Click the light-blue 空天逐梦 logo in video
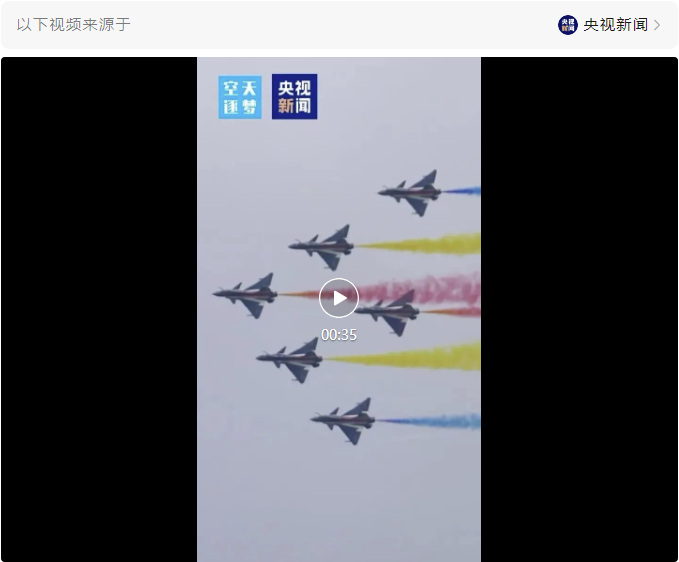The height and width of the screenshot is (562, 679). [x=240, y=97]
